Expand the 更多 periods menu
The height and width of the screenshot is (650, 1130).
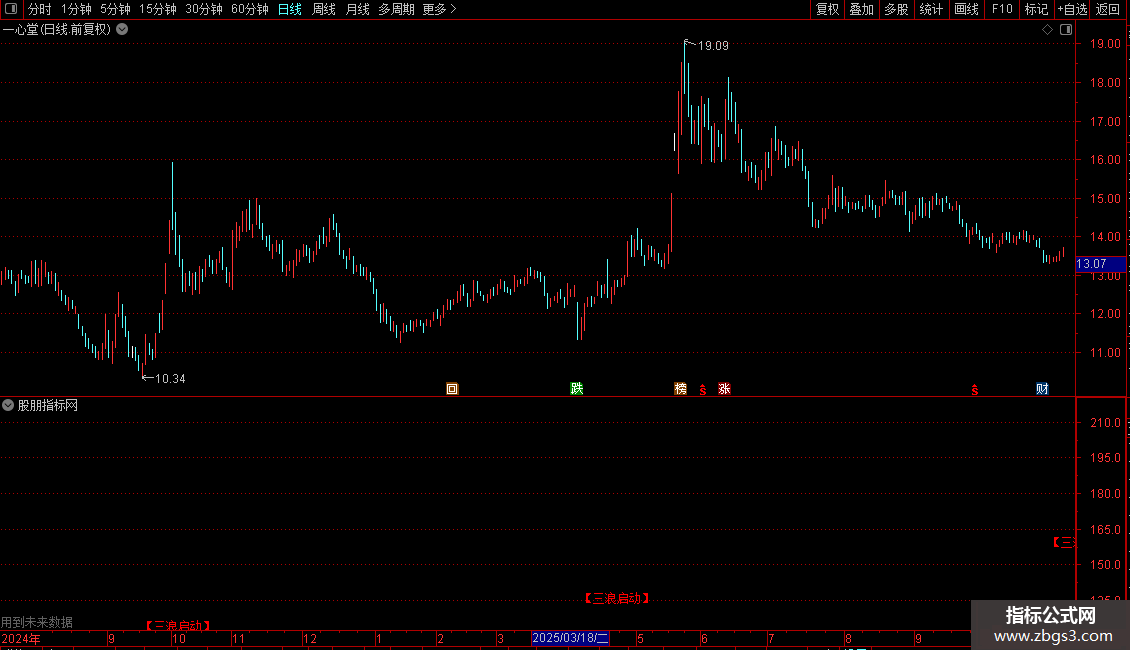coord(439,9)
